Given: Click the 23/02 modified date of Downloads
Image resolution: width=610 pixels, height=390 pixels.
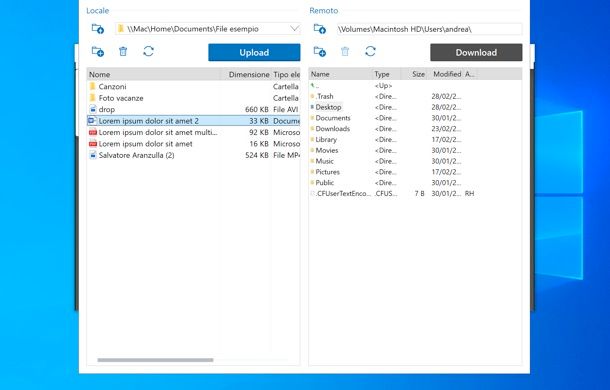Looking at the screenshot, I should pyautogui.click(x=446, y=128).
